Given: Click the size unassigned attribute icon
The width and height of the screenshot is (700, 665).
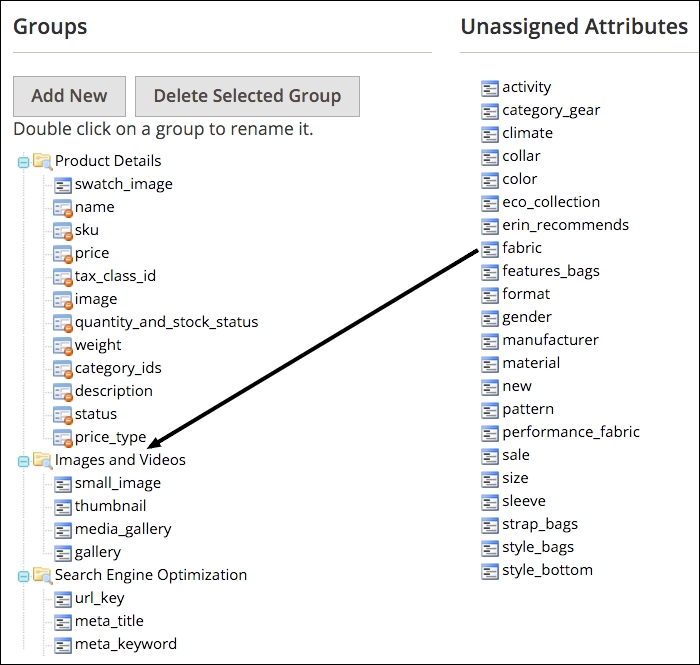Looking at the screenshot, I should 490,479.
